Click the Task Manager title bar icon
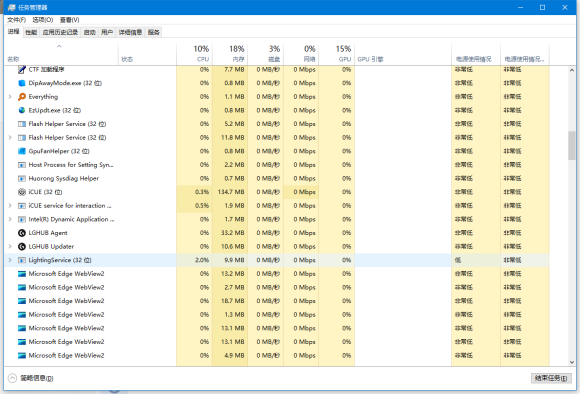Viewport: 580px width, 394px height. pos(11,7)
